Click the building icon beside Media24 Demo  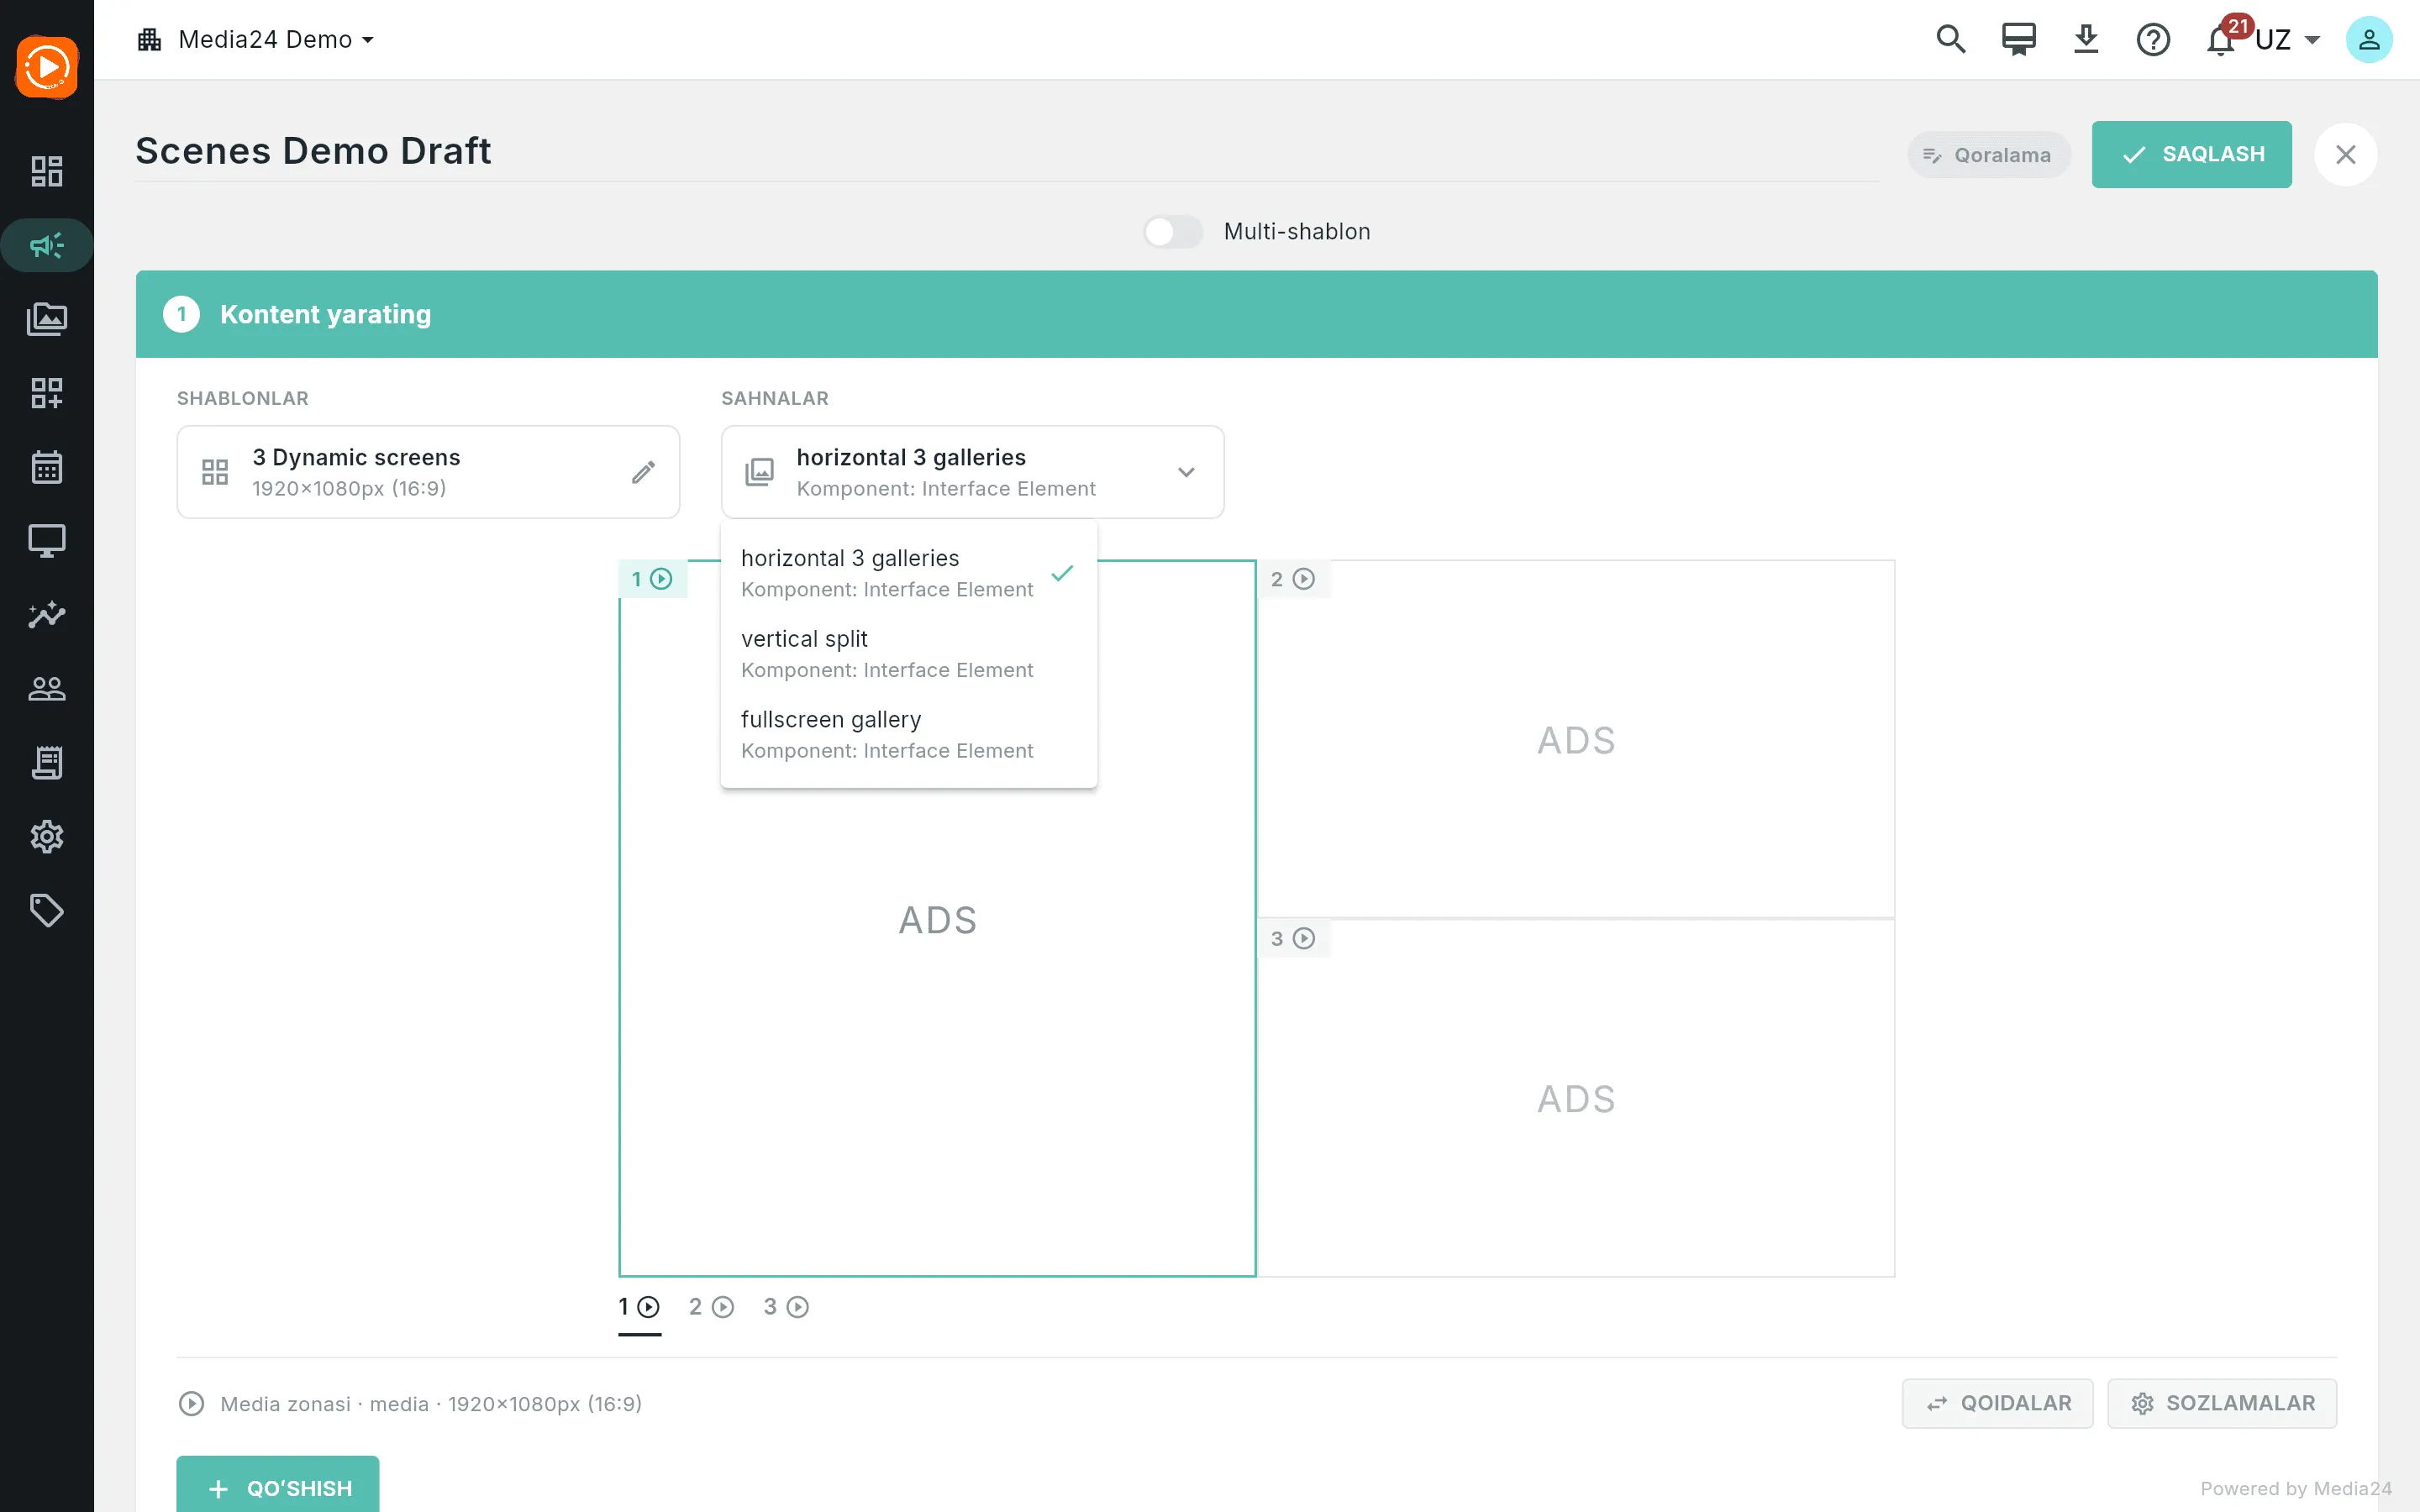point(150,40)
